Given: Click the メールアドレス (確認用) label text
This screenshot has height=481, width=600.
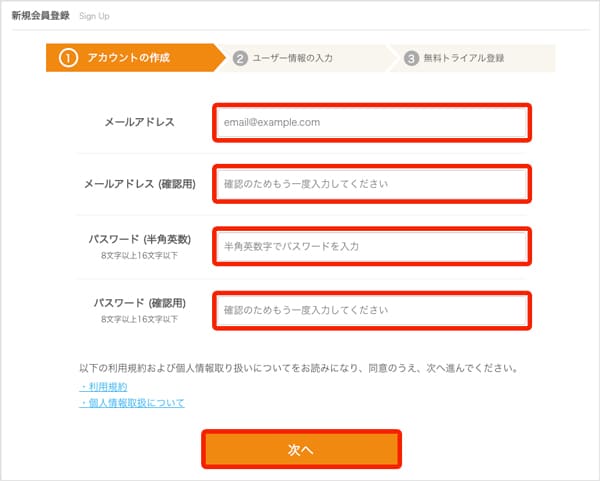Looking at the screenshot, I should (x=140, y=184).
